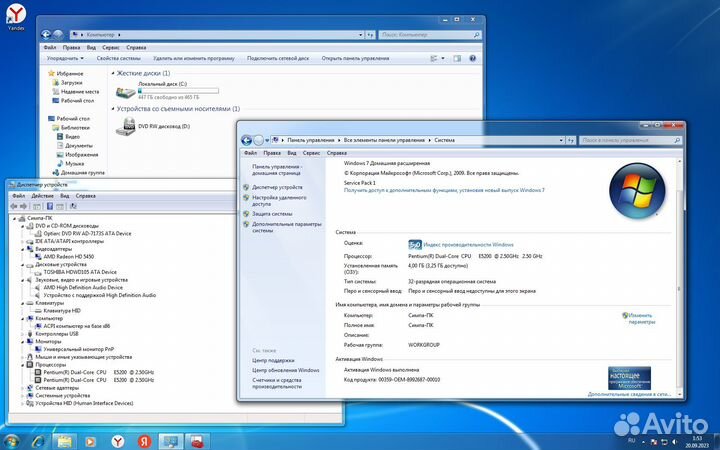Screen dimensions: 720x450
Task: Open Индекс производительности Windows link
Action: click(468, 245)
